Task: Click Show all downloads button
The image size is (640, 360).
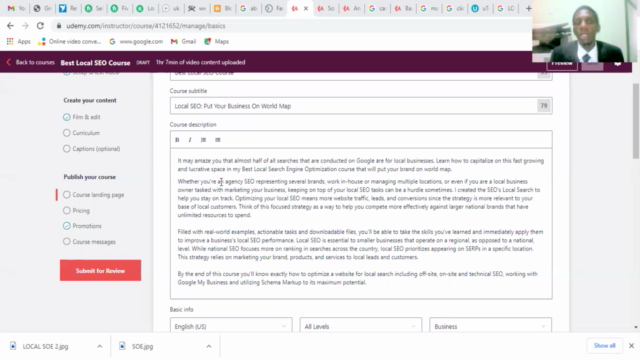Action: tap(604, 346)
